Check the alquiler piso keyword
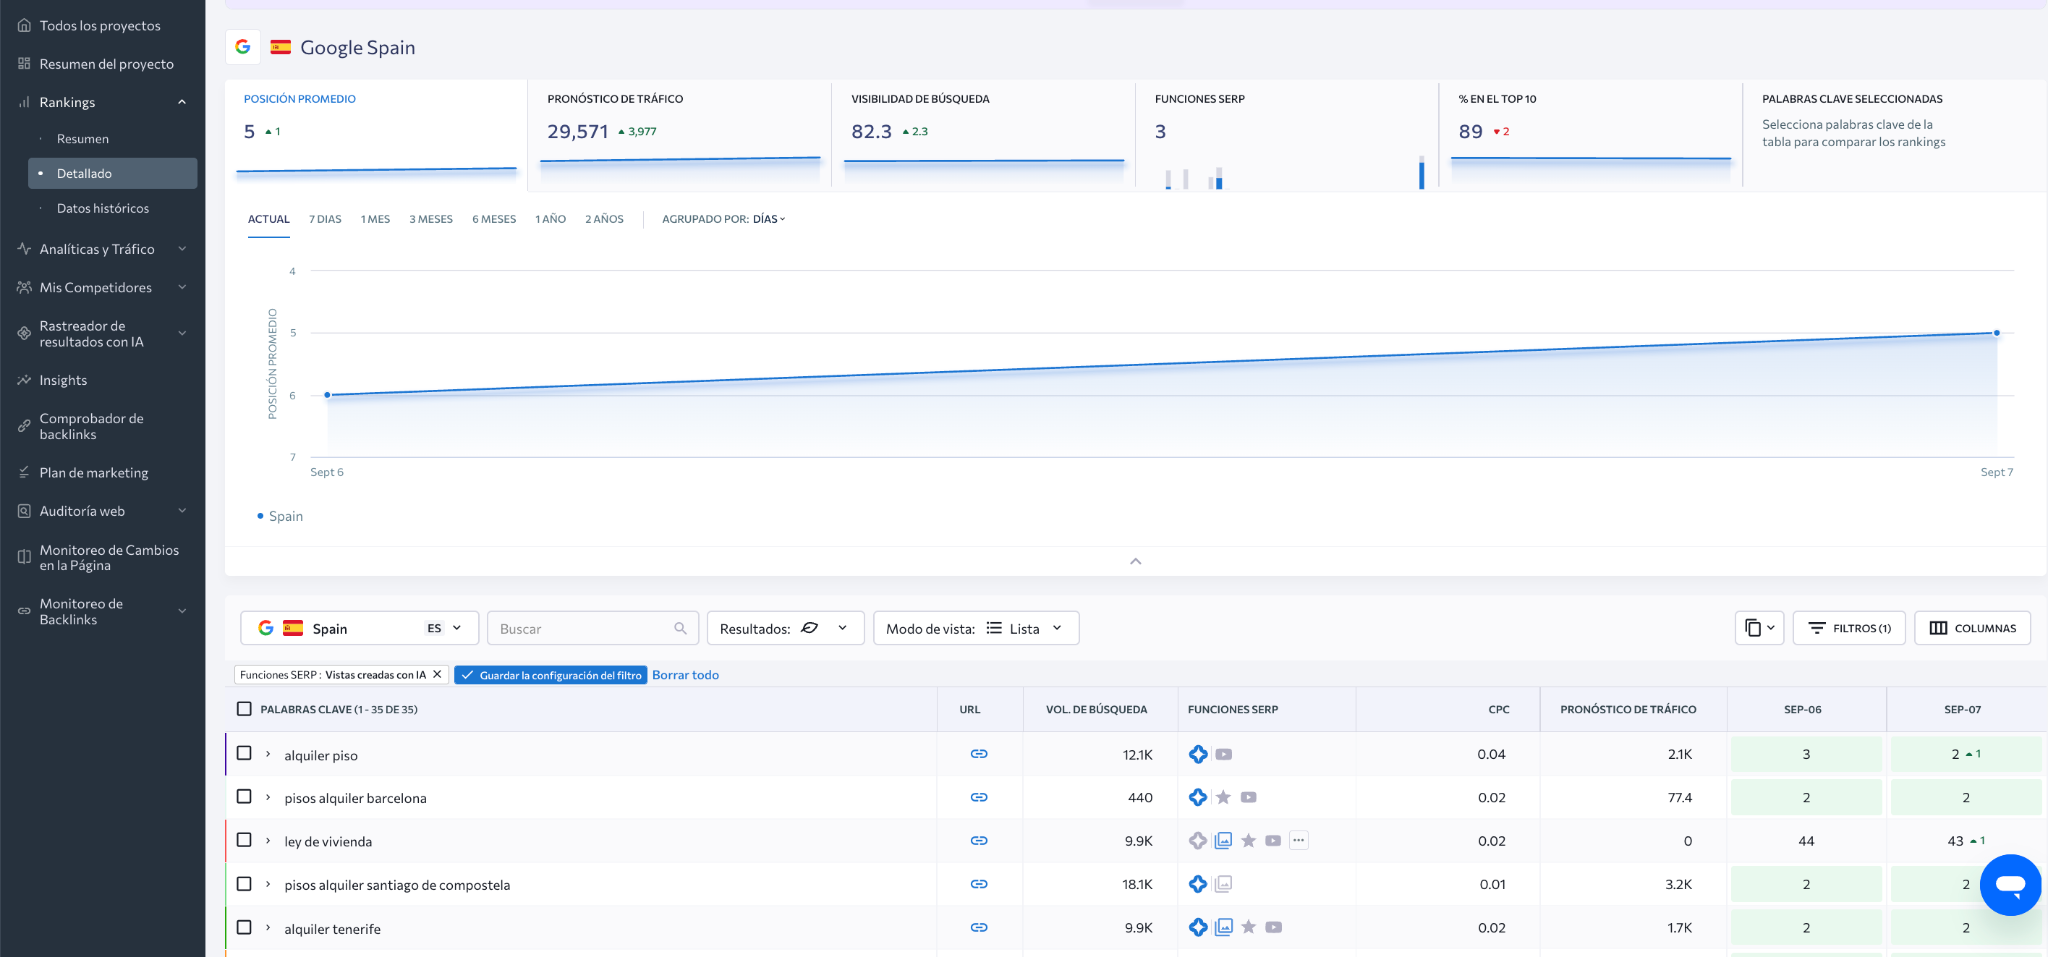Screen dimensions: 2048x957 [x=244, y=753]
